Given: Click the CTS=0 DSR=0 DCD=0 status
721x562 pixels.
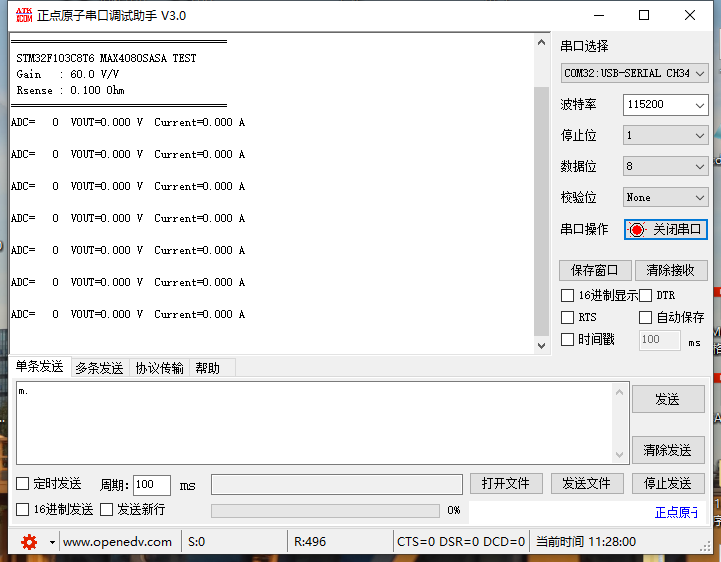Looking at the screenshot, I should pos(461,542).
